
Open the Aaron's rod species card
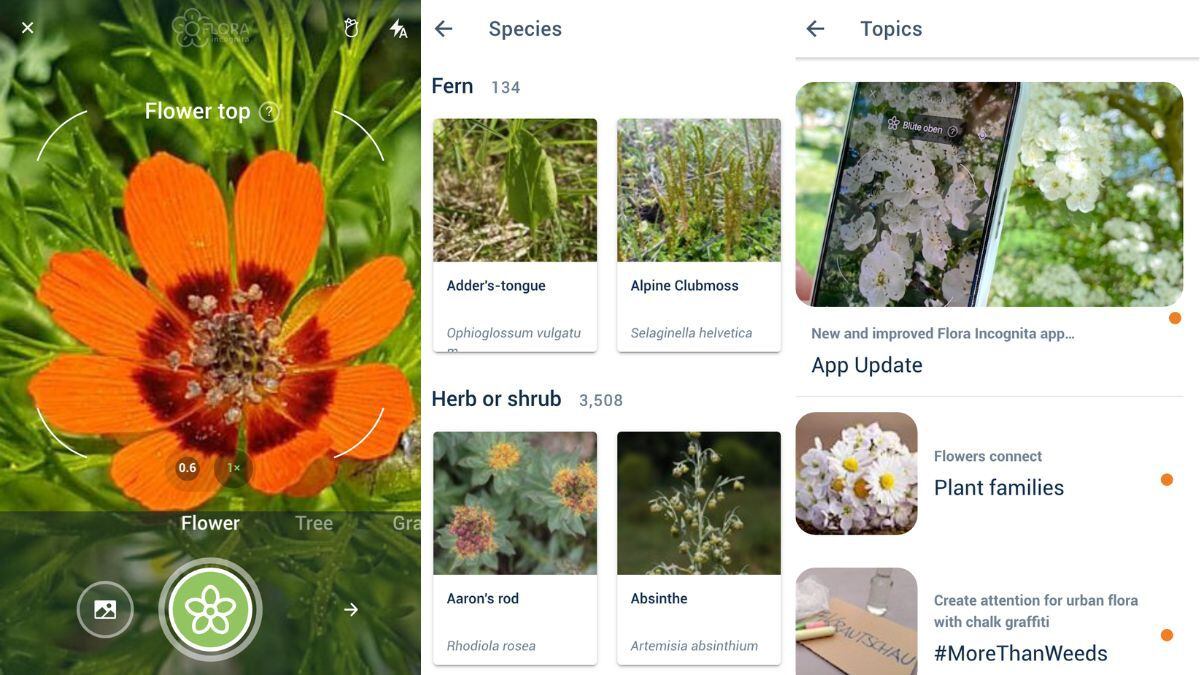coord(515,548)
